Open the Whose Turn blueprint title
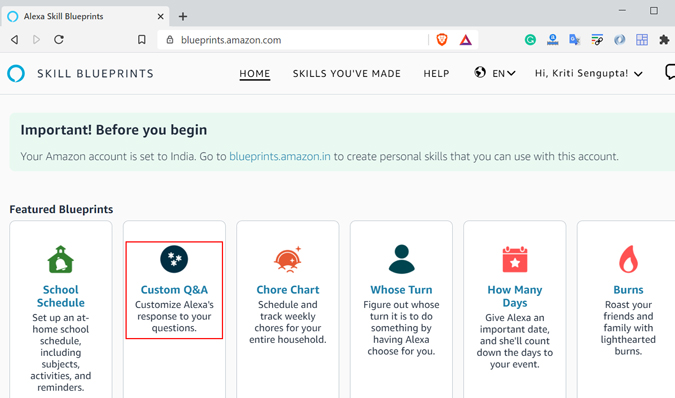The height and width of the screenshot is (398, 675). [x=401, y=290]
